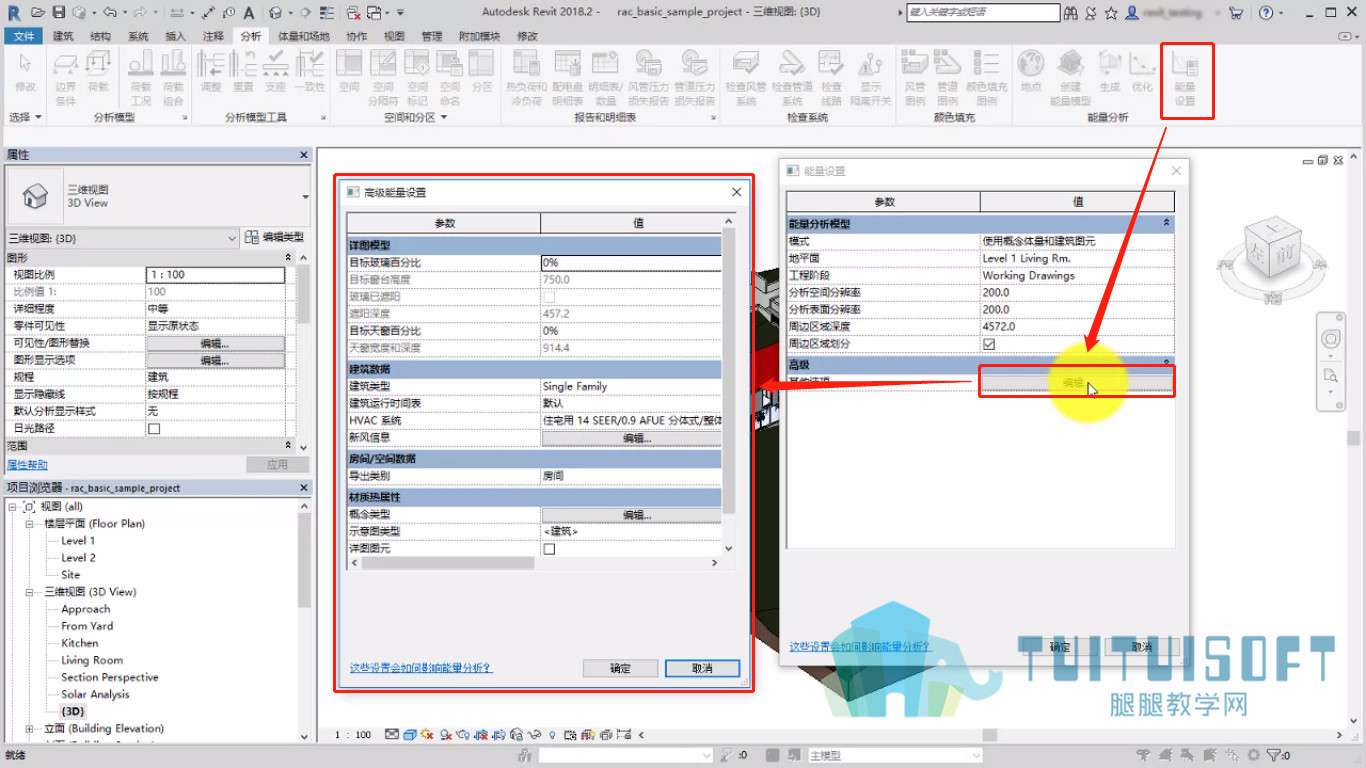1366x768 pixels.
Task: Open the 文件 (File) tab
Action: (24, 36)
